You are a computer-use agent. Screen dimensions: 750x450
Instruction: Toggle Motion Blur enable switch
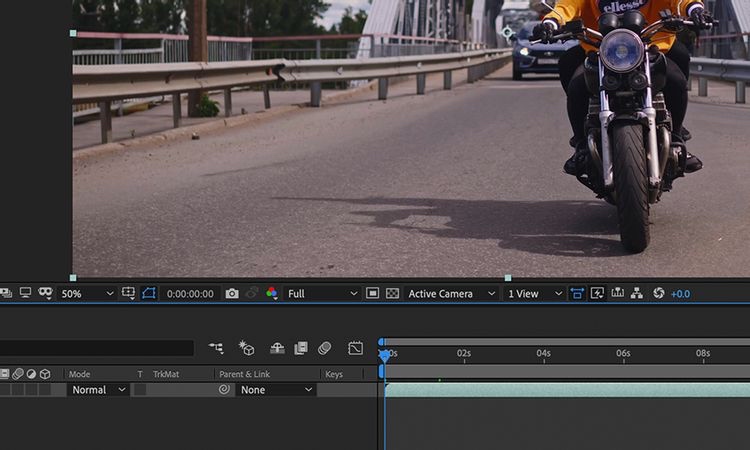pos(325,348)
